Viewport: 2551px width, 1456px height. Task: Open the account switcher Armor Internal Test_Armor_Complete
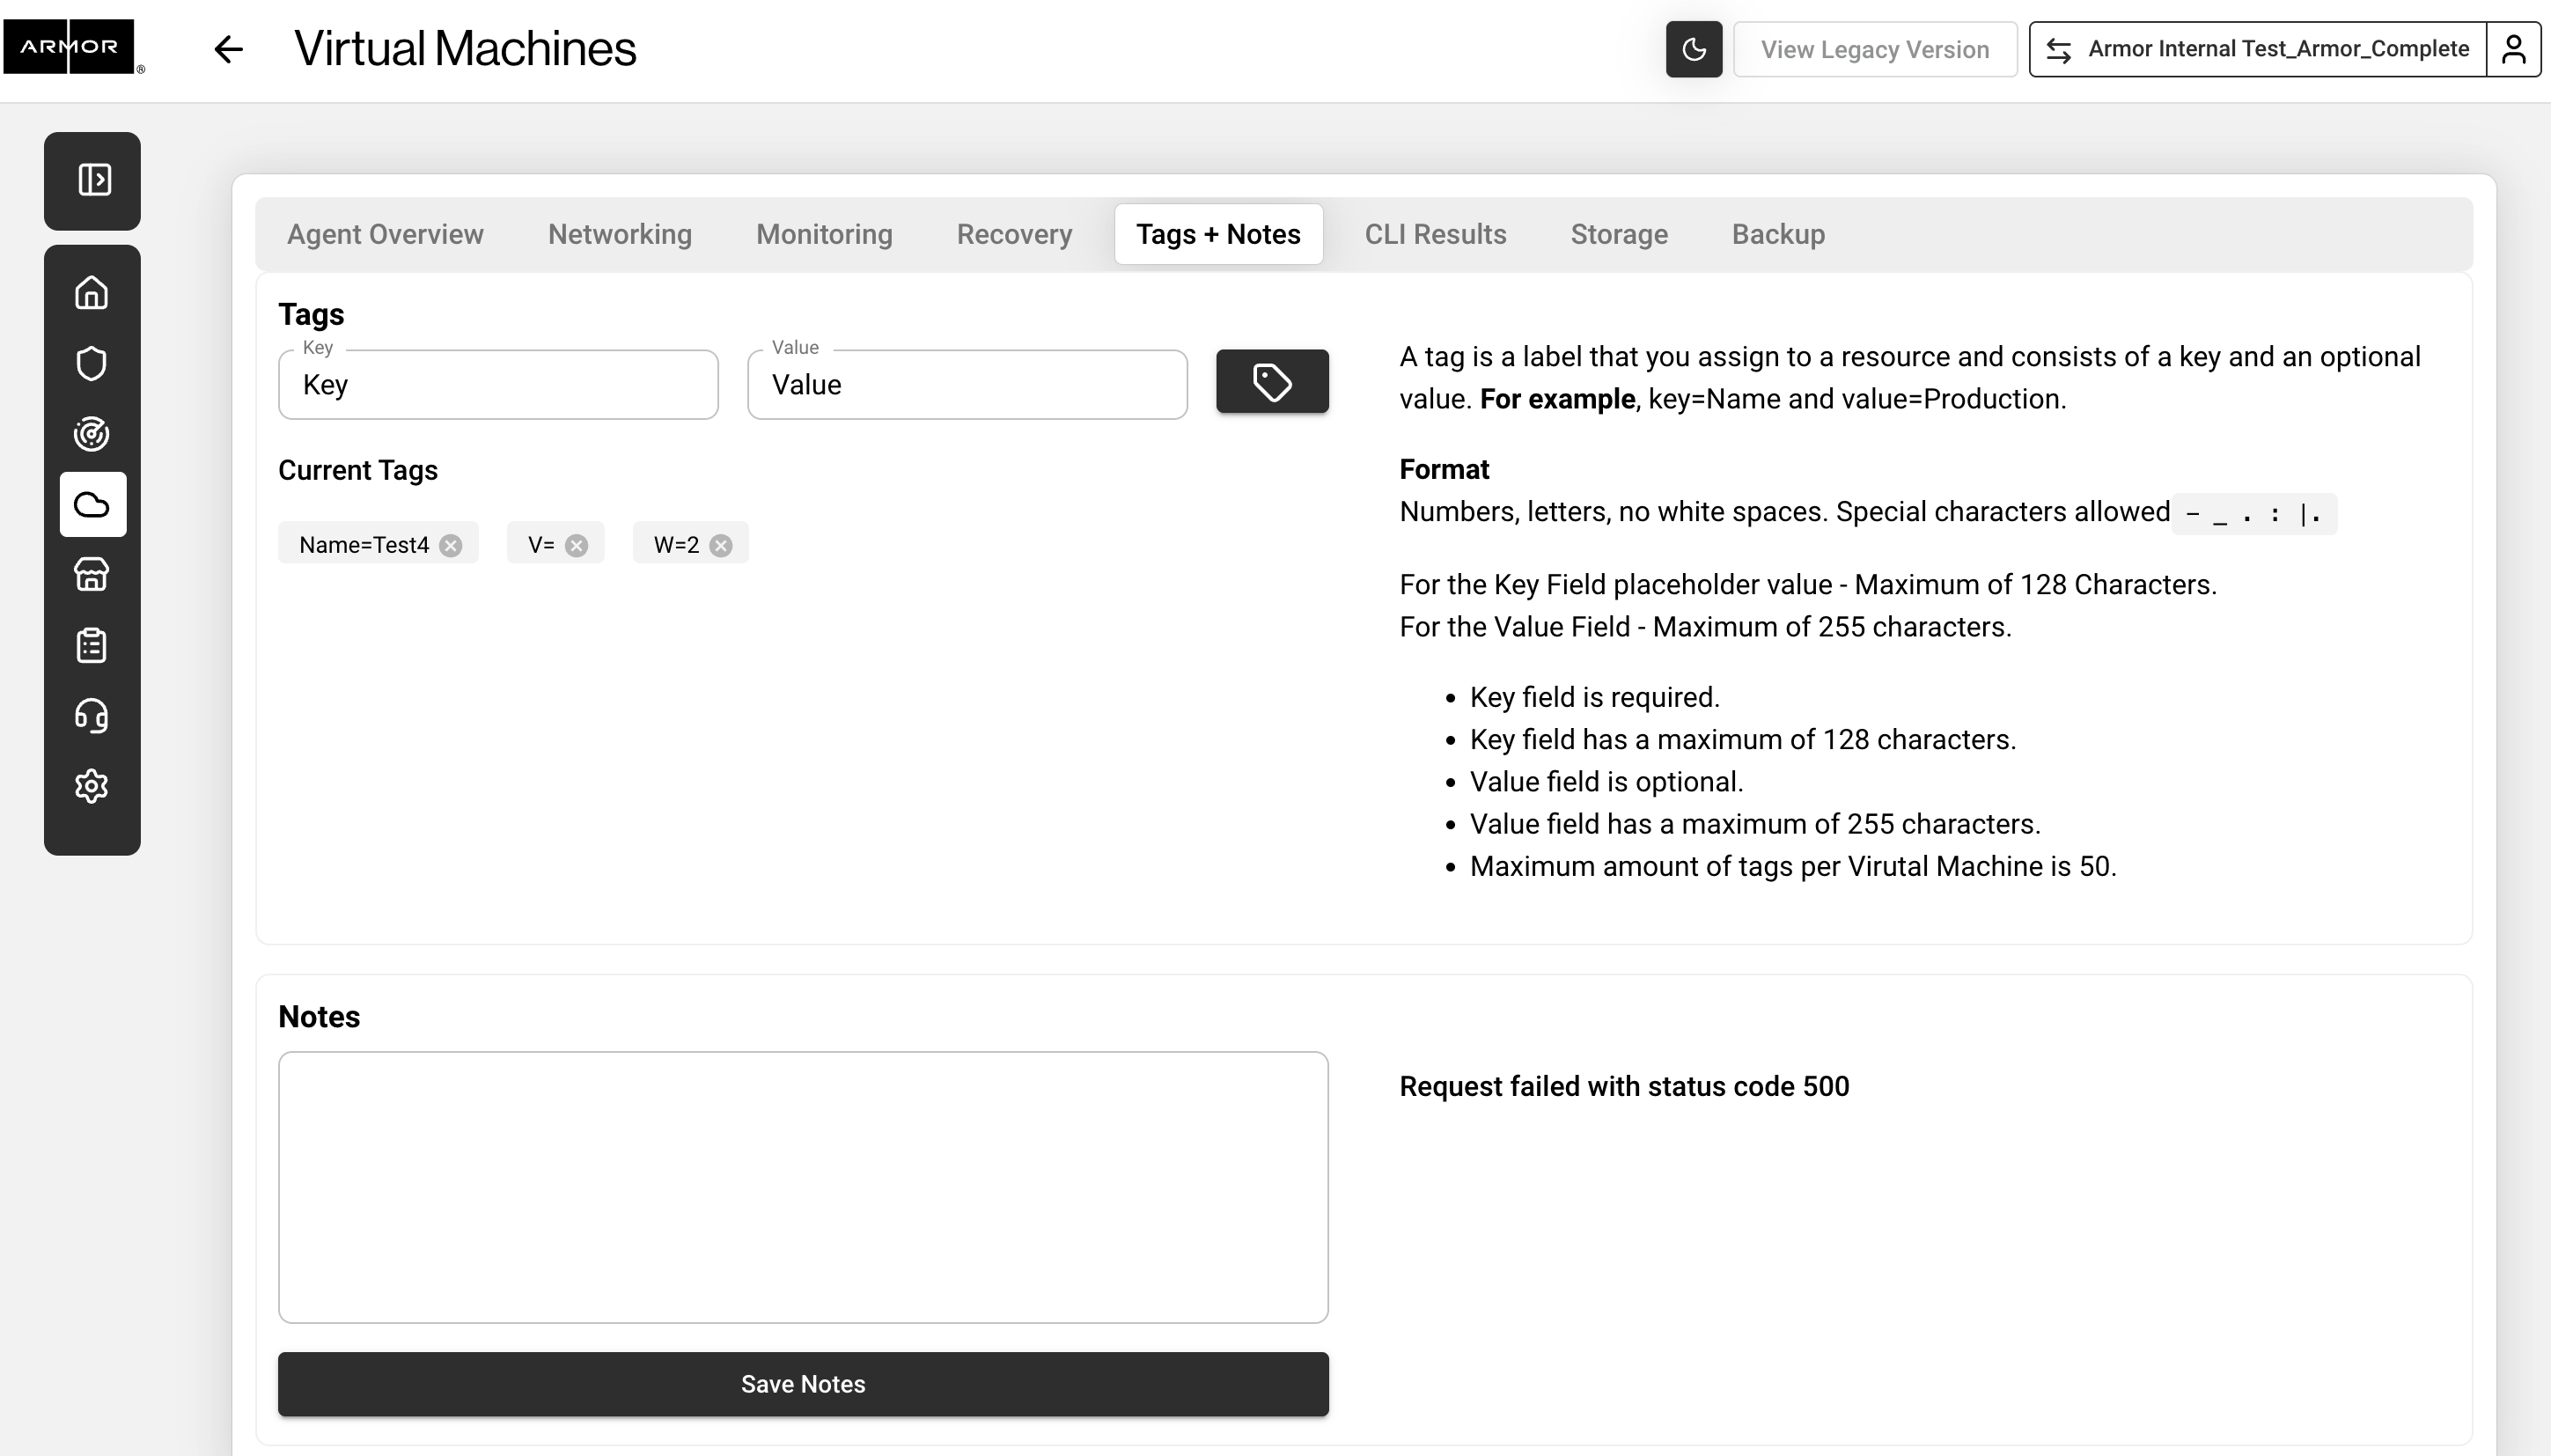pyautogui.click(x=2258, y=49)
